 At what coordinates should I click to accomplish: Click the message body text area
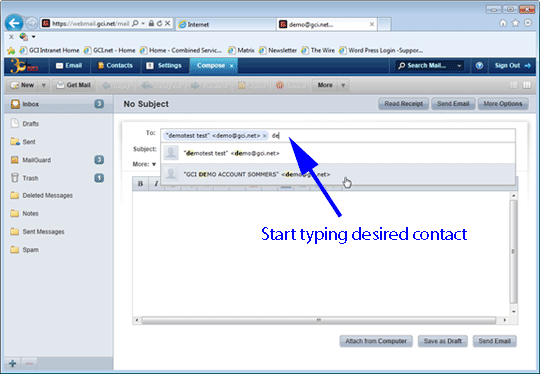[320, 253]
